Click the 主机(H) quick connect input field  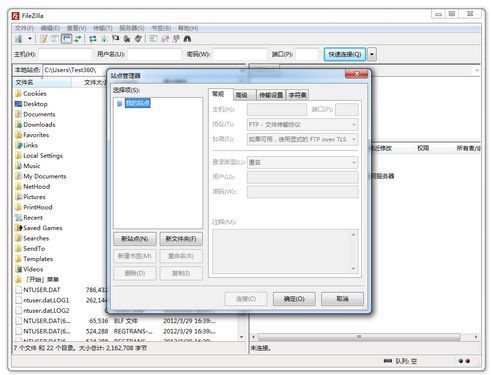65,54
